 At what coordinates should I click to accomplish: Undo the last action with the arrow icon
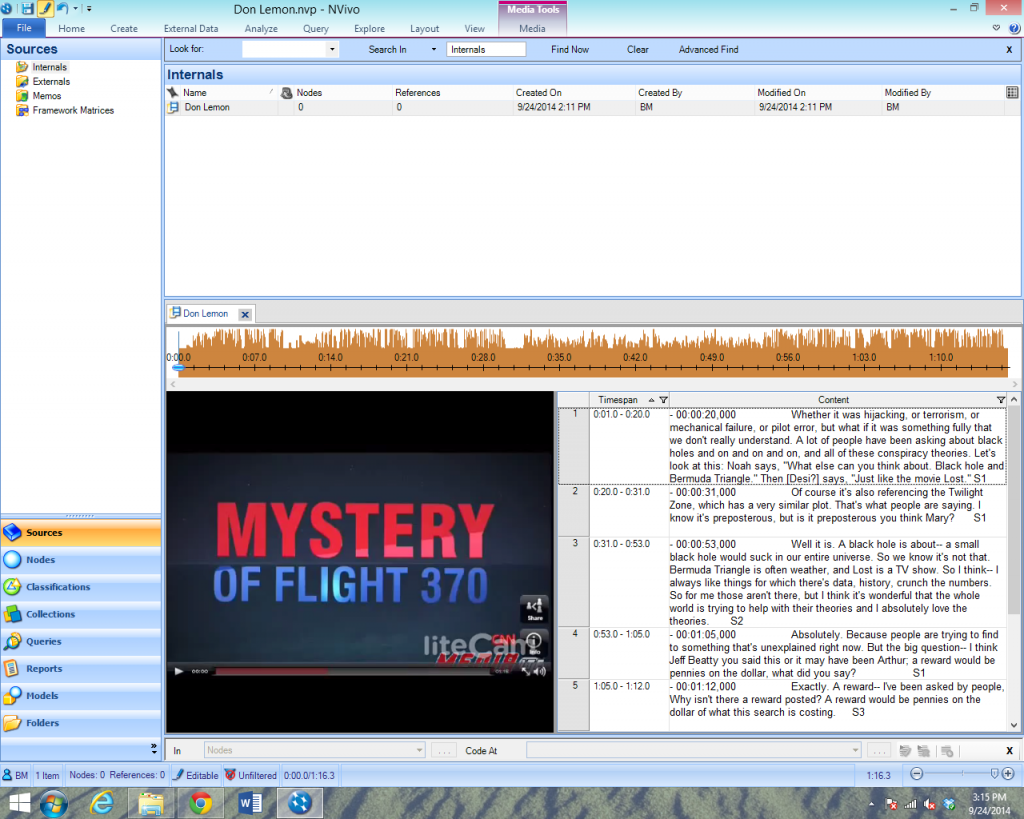(63, 8)
